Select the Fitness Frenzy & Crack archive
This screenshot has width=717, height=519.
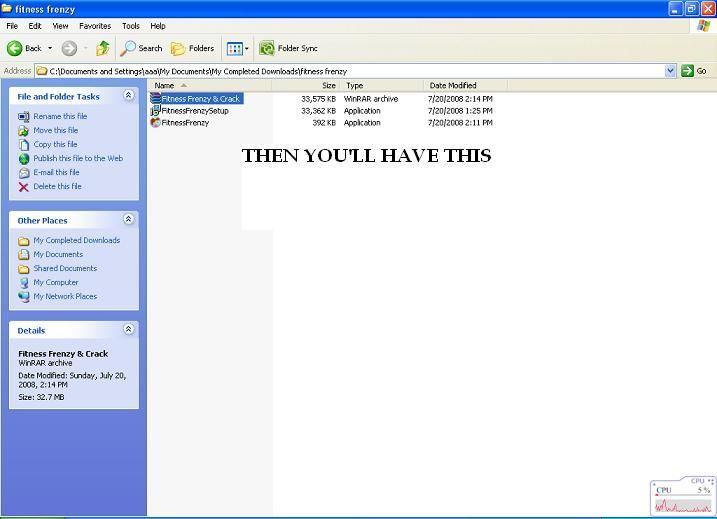200,99
